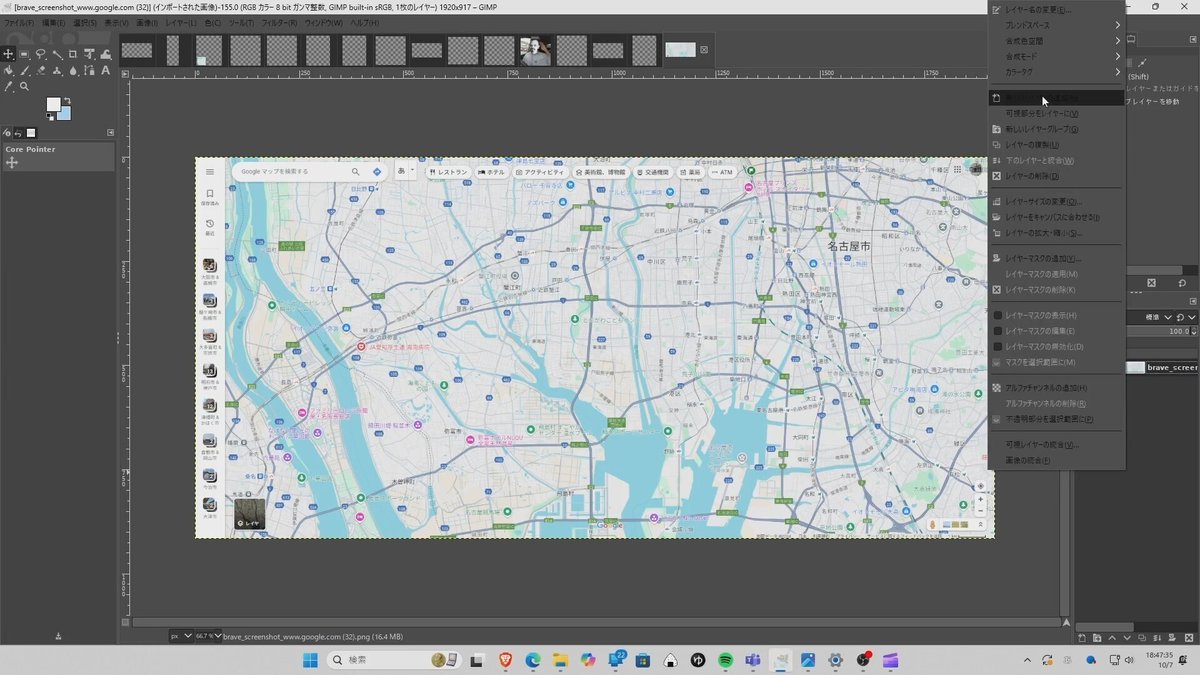The width and height of the screenshot is (1200, 675).
Task: Expand the ブレンドスペース submenu
Action: tap(1056, 25)
